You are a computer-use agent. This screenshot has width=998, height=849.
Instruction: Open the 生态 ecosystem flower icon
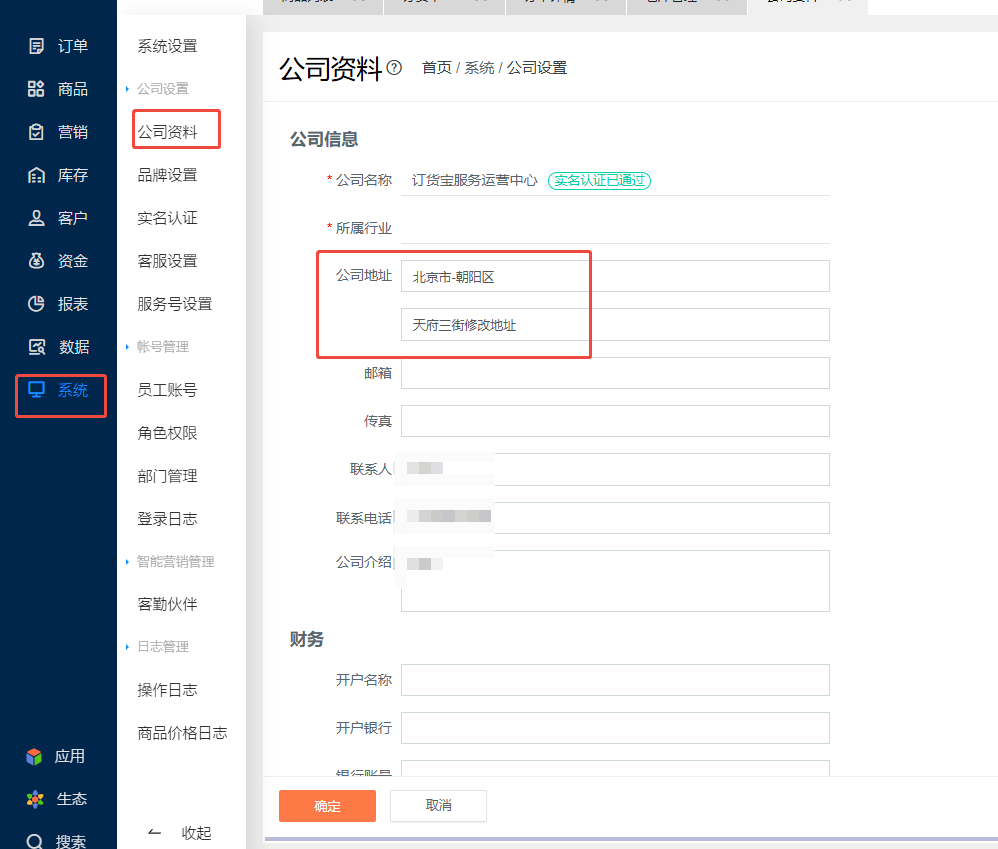coord(35,799)
